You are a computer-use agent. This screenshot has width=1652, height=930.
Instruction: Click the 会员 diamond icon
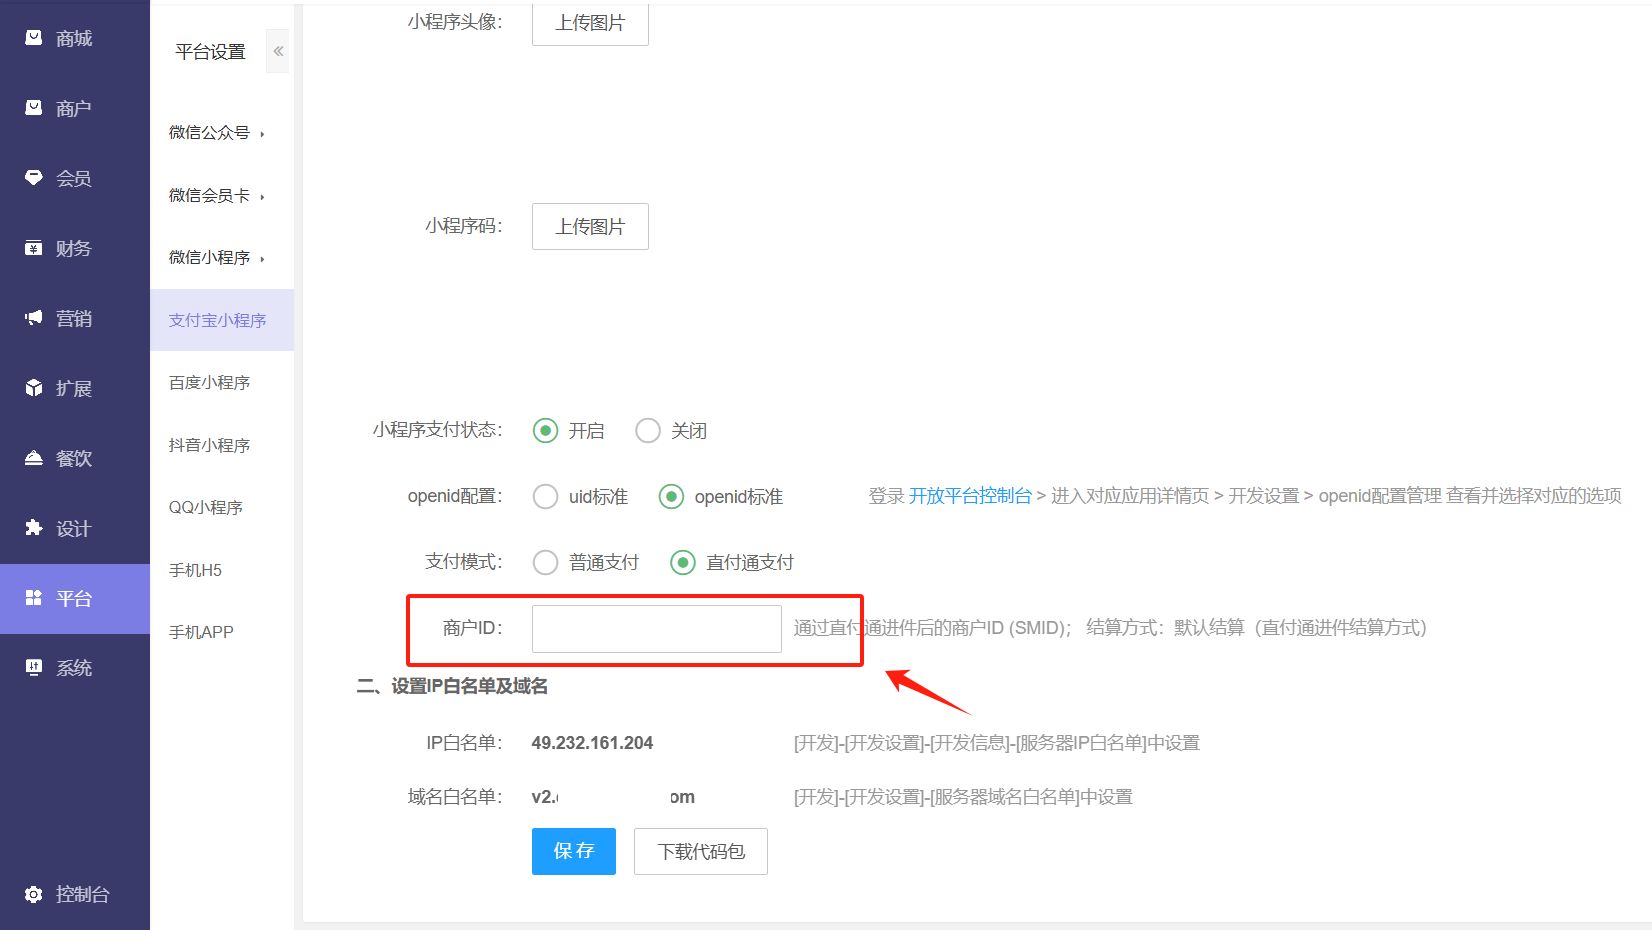tap(34, 178)
